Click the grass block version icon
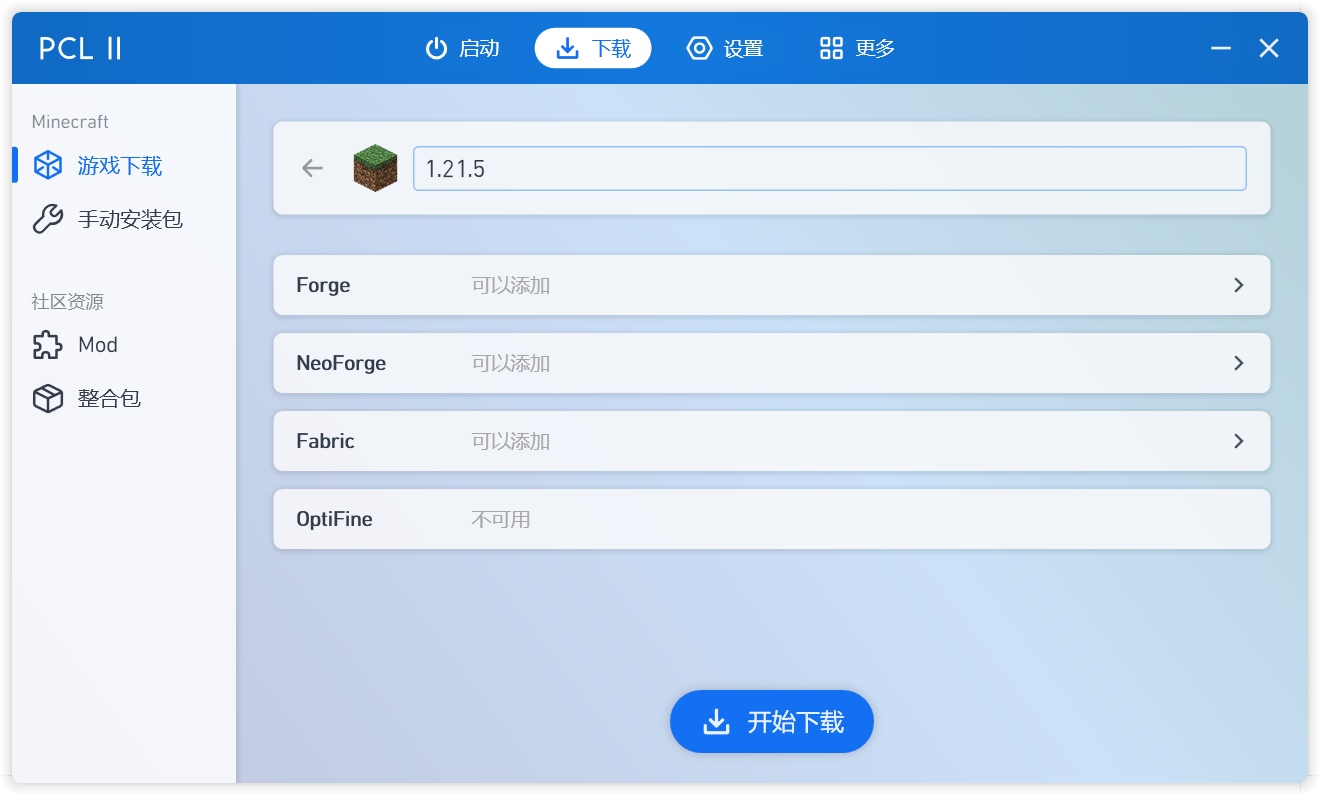 tap(375, 168)
